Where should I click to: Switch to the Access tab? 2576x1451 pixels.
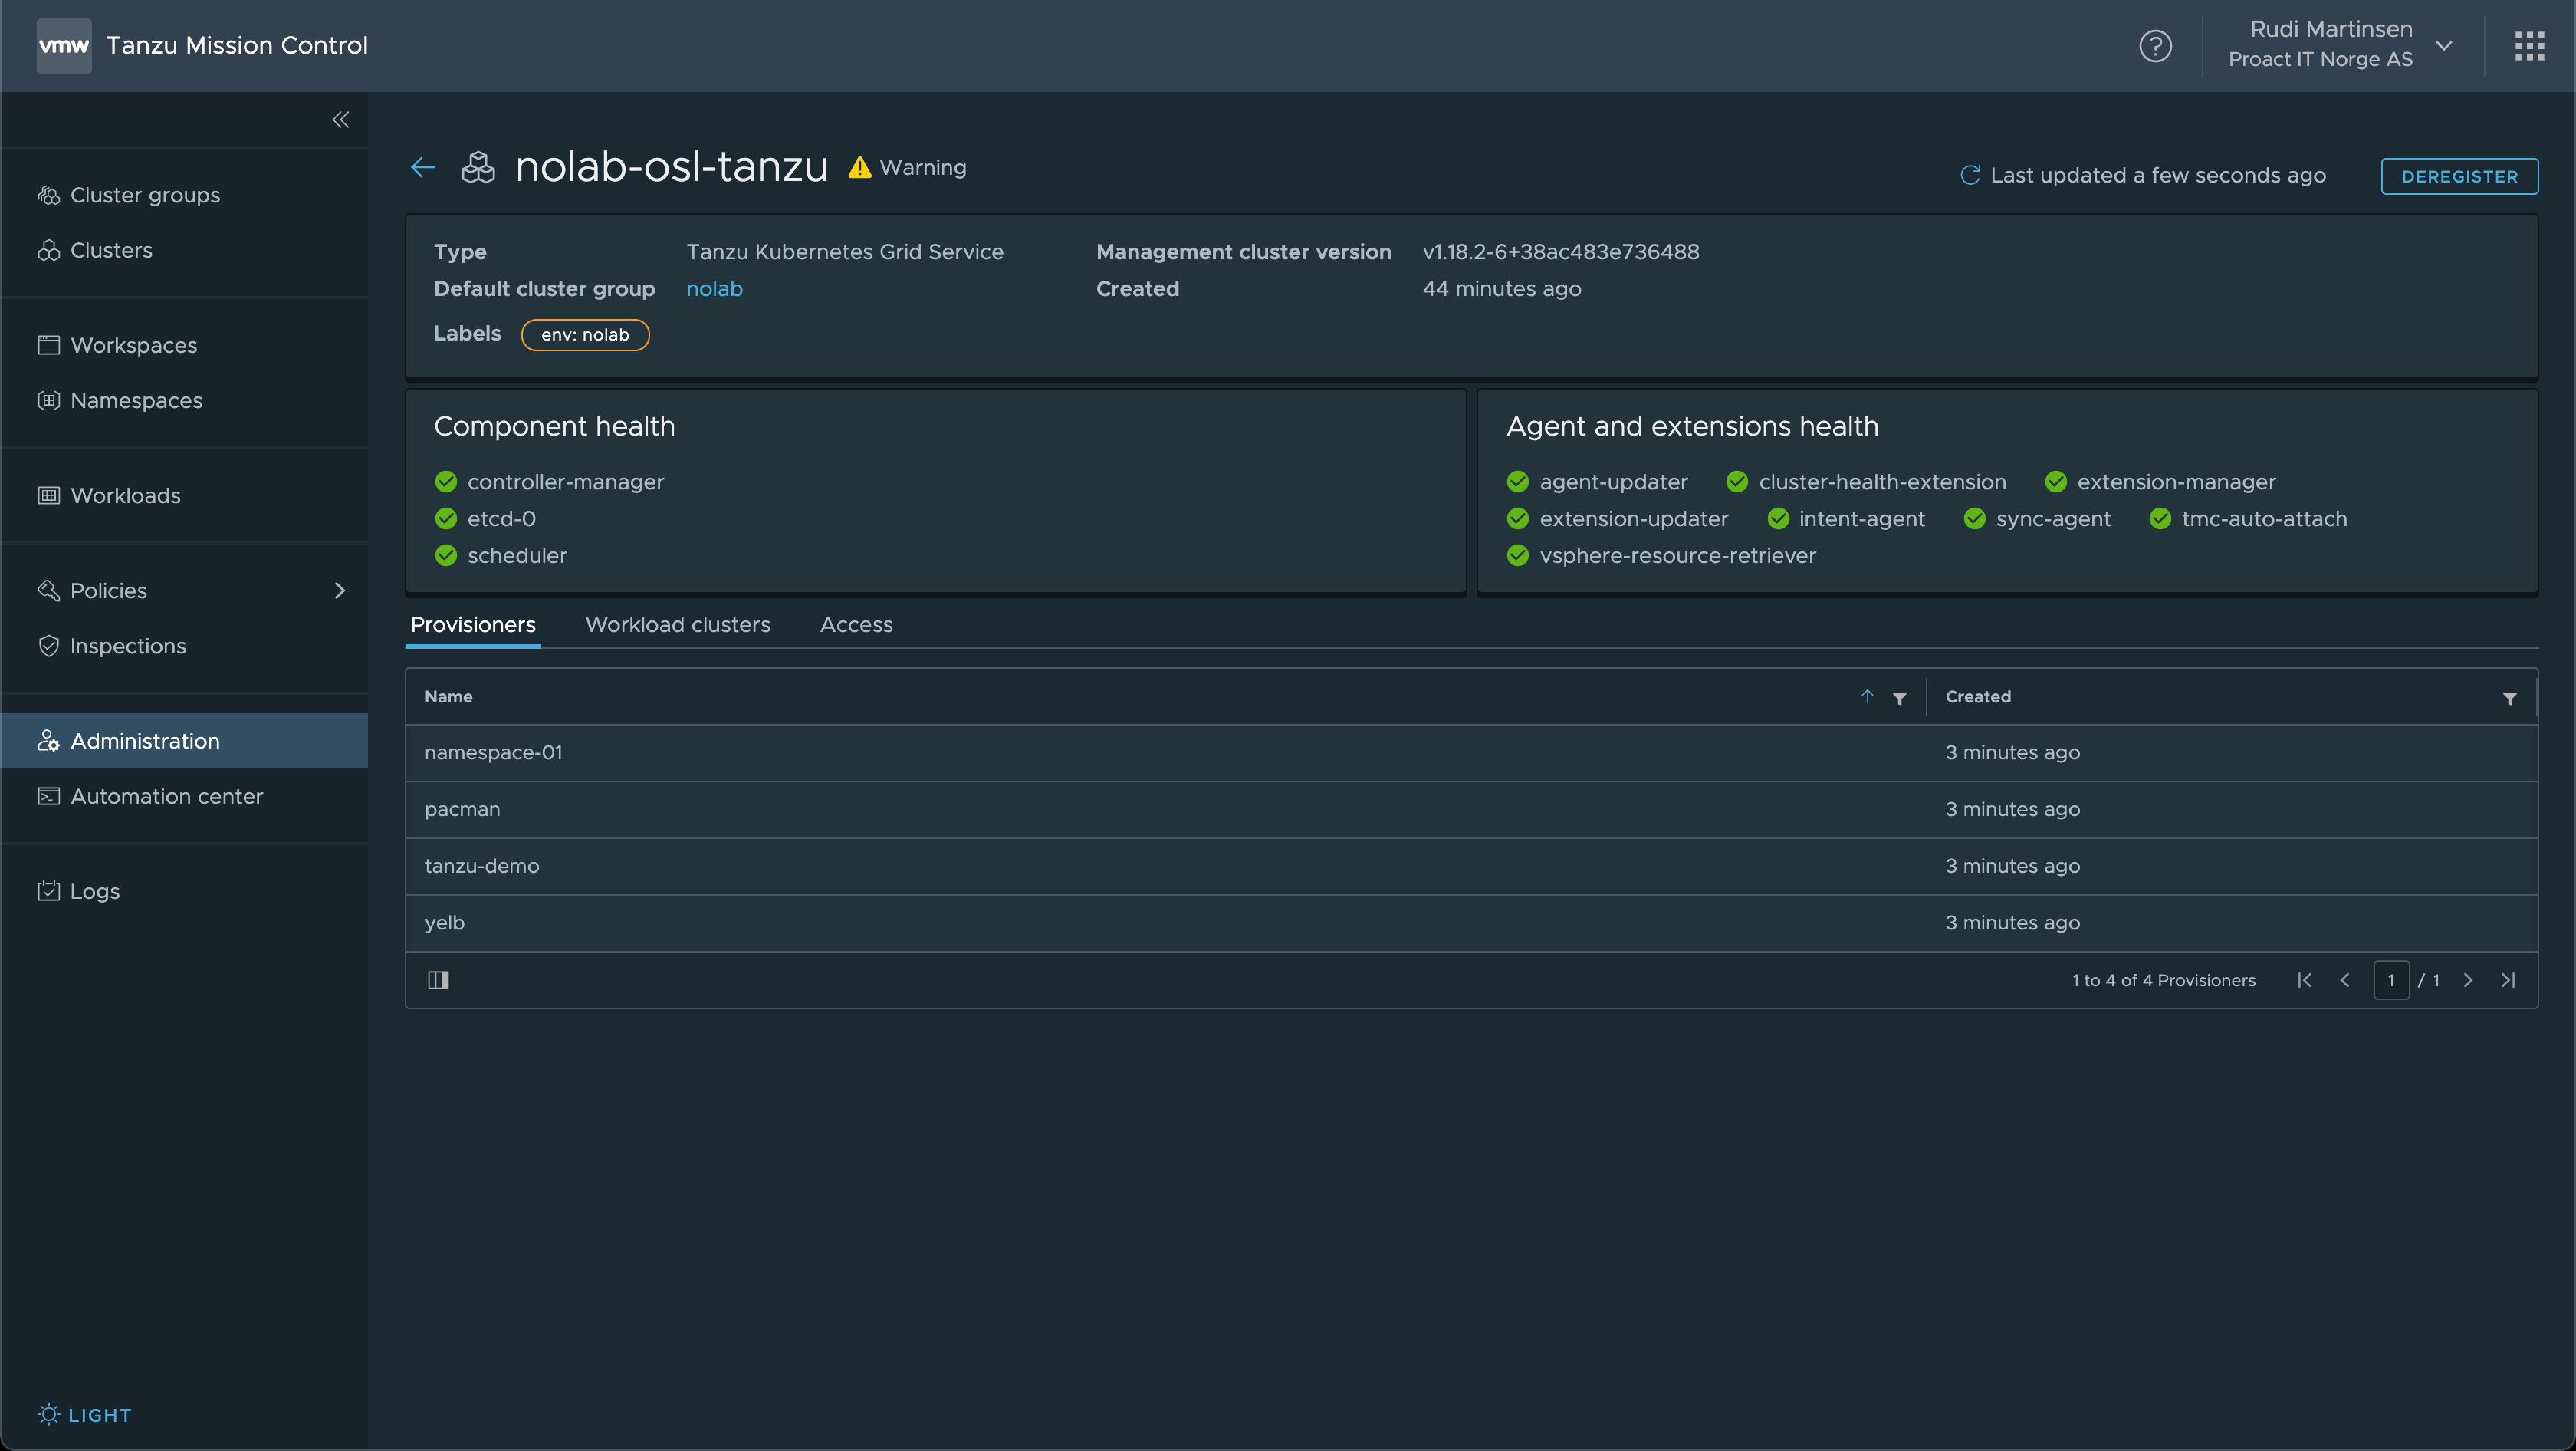(x=856, y=625)
